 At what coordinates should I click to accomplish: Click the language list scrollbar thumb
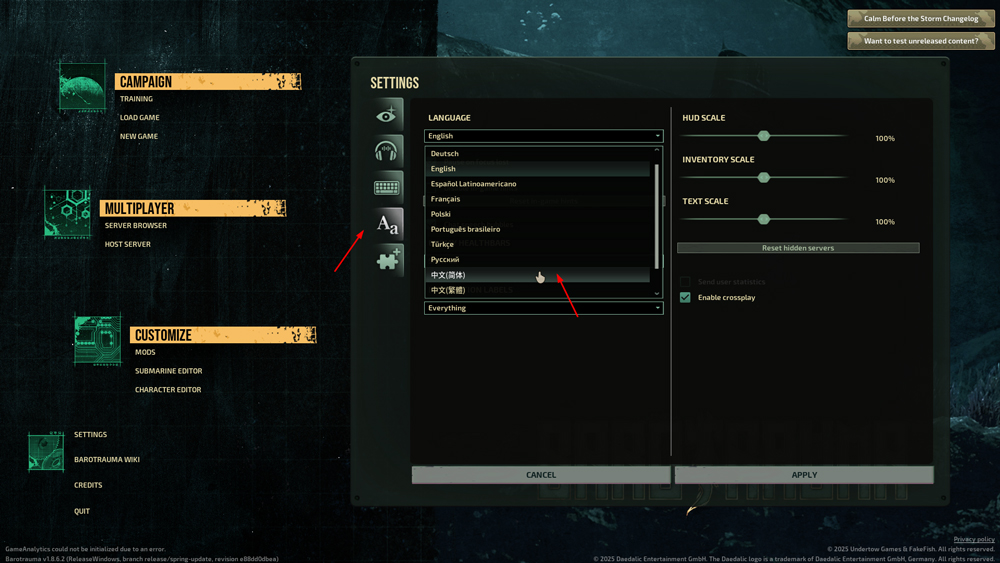coord(656,216)
